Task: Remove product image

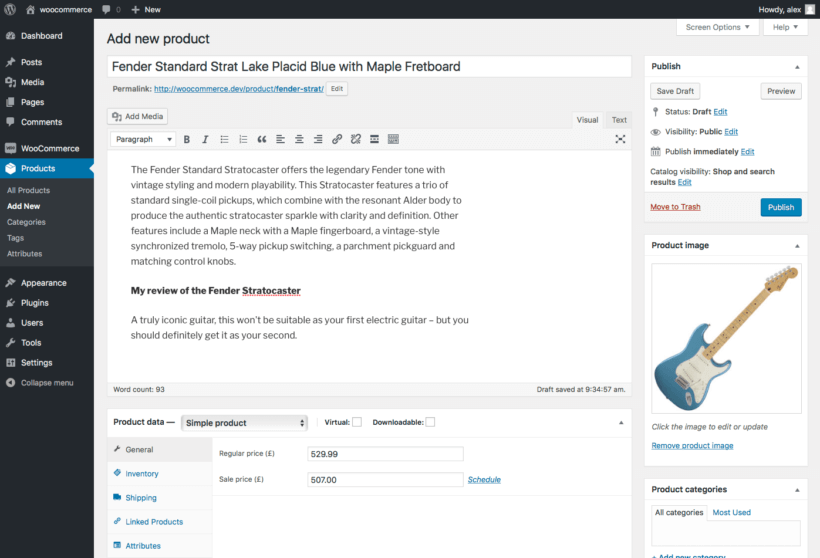Action: [x=692, y=446]
